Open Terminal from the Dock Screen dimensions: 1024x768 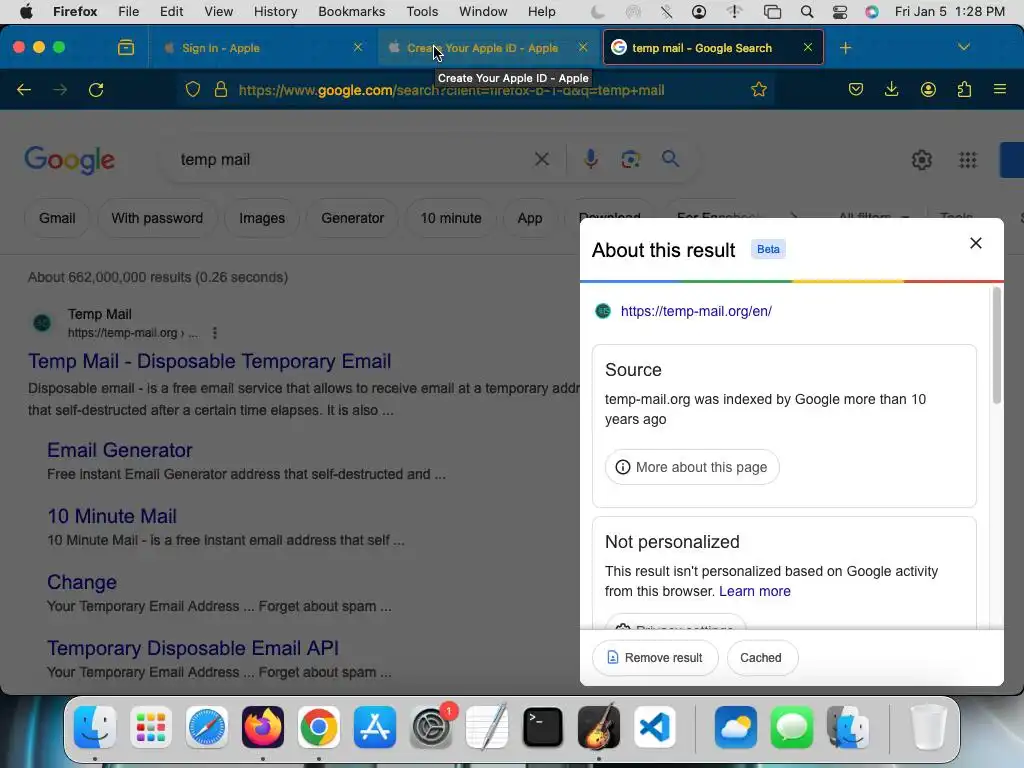point(543,727)
